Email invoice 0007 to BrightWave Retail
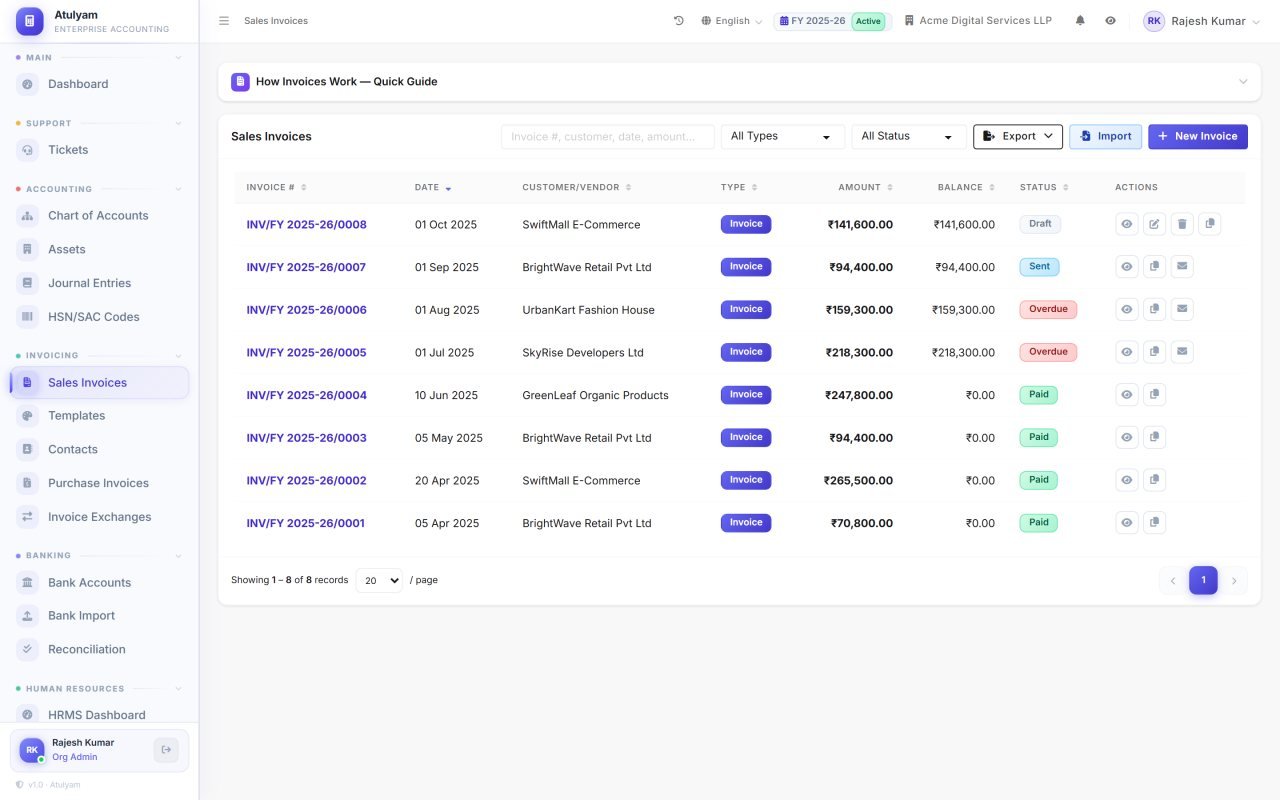The width and height of the screenshot is (1280, 800). (1182, 267)
